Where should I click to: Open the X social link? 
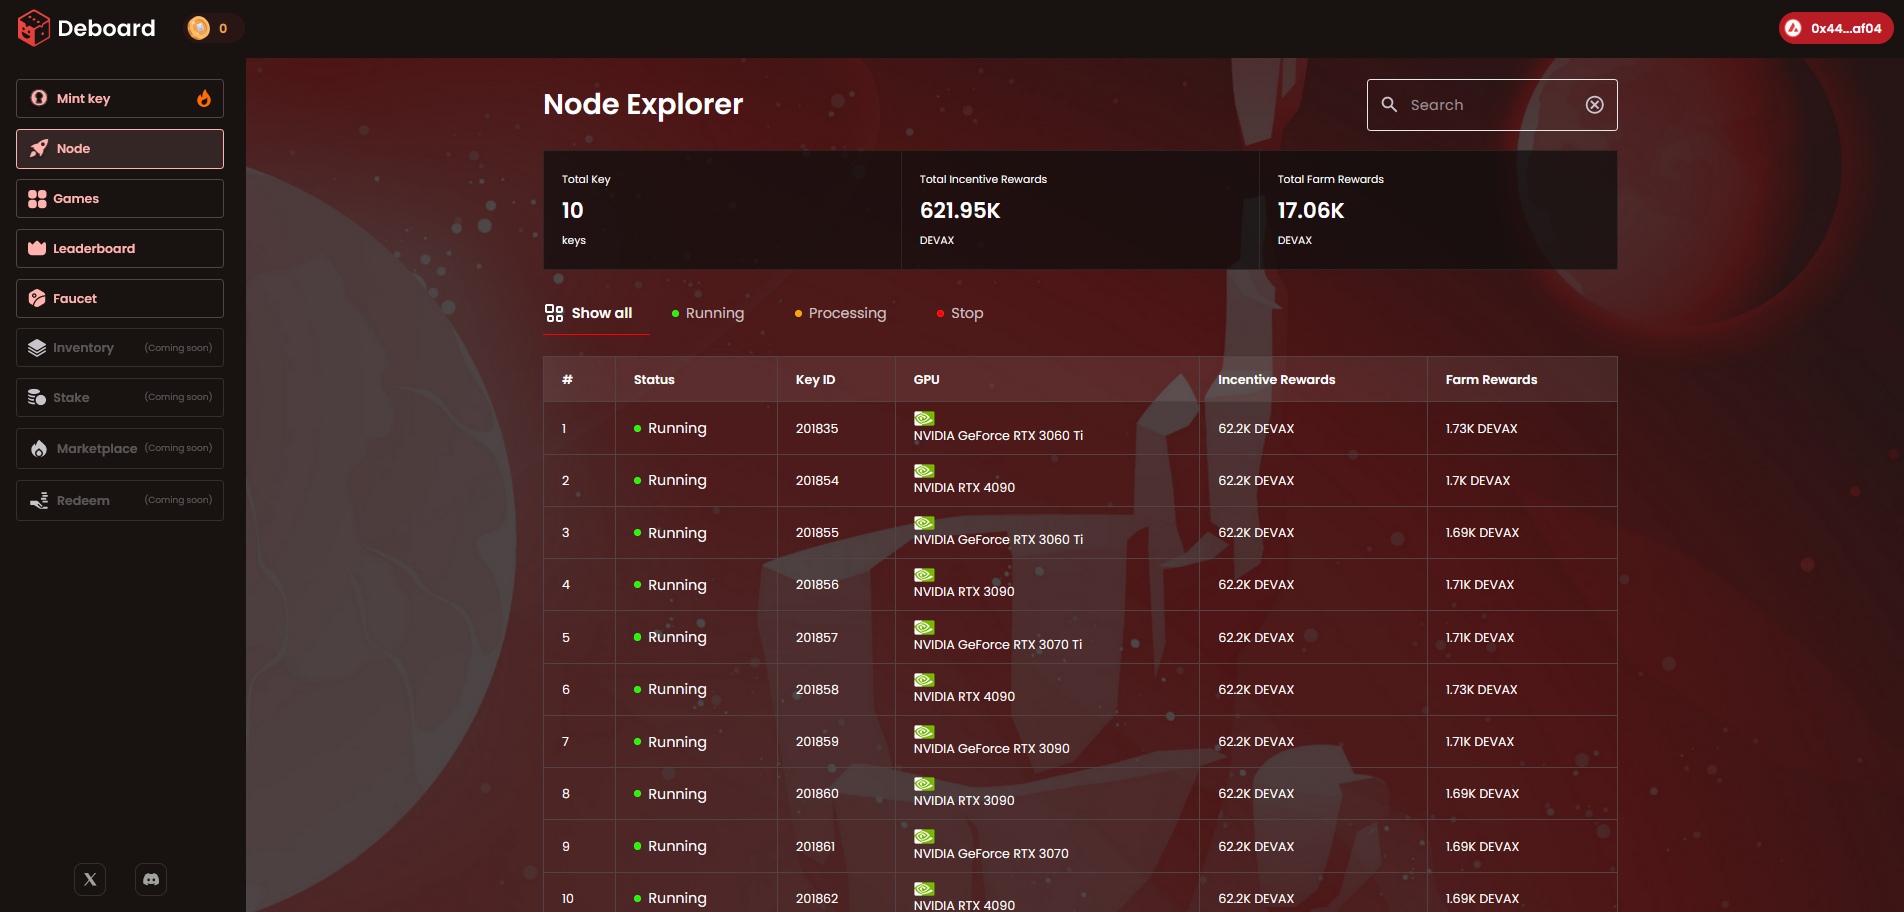click(90, 879)
